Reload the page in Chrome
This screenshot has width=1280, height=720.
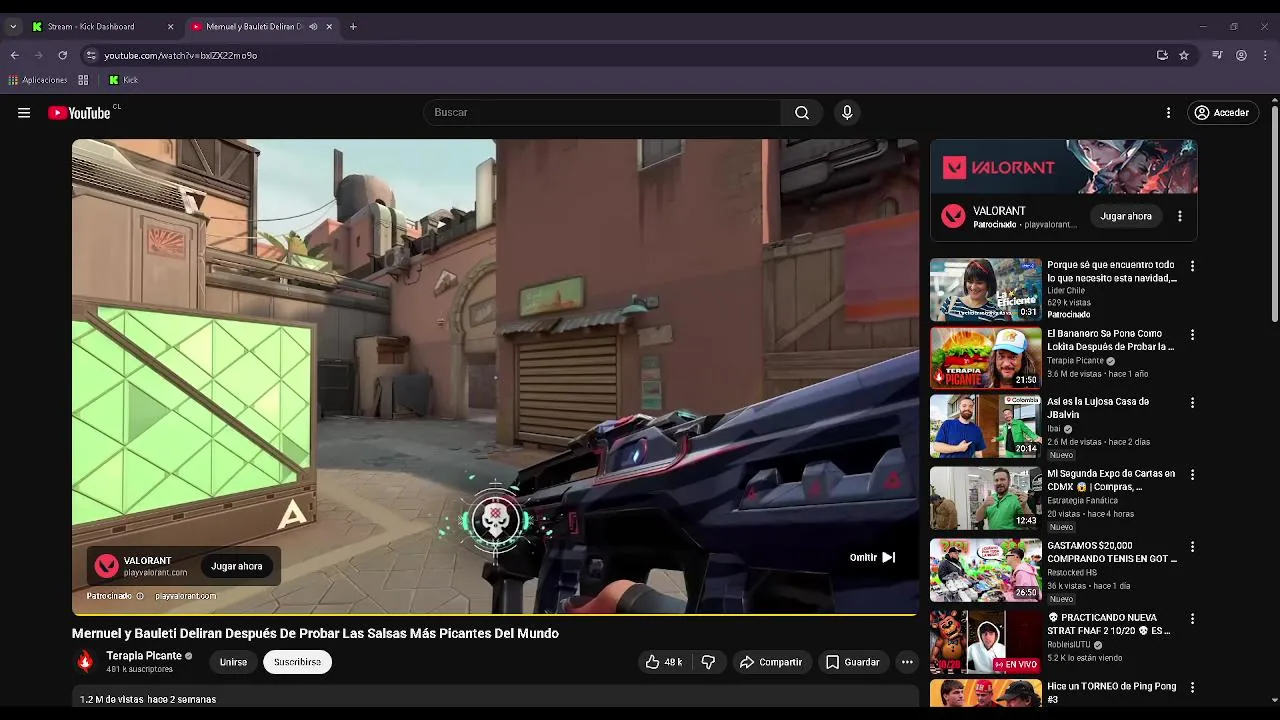click(62, 55)
